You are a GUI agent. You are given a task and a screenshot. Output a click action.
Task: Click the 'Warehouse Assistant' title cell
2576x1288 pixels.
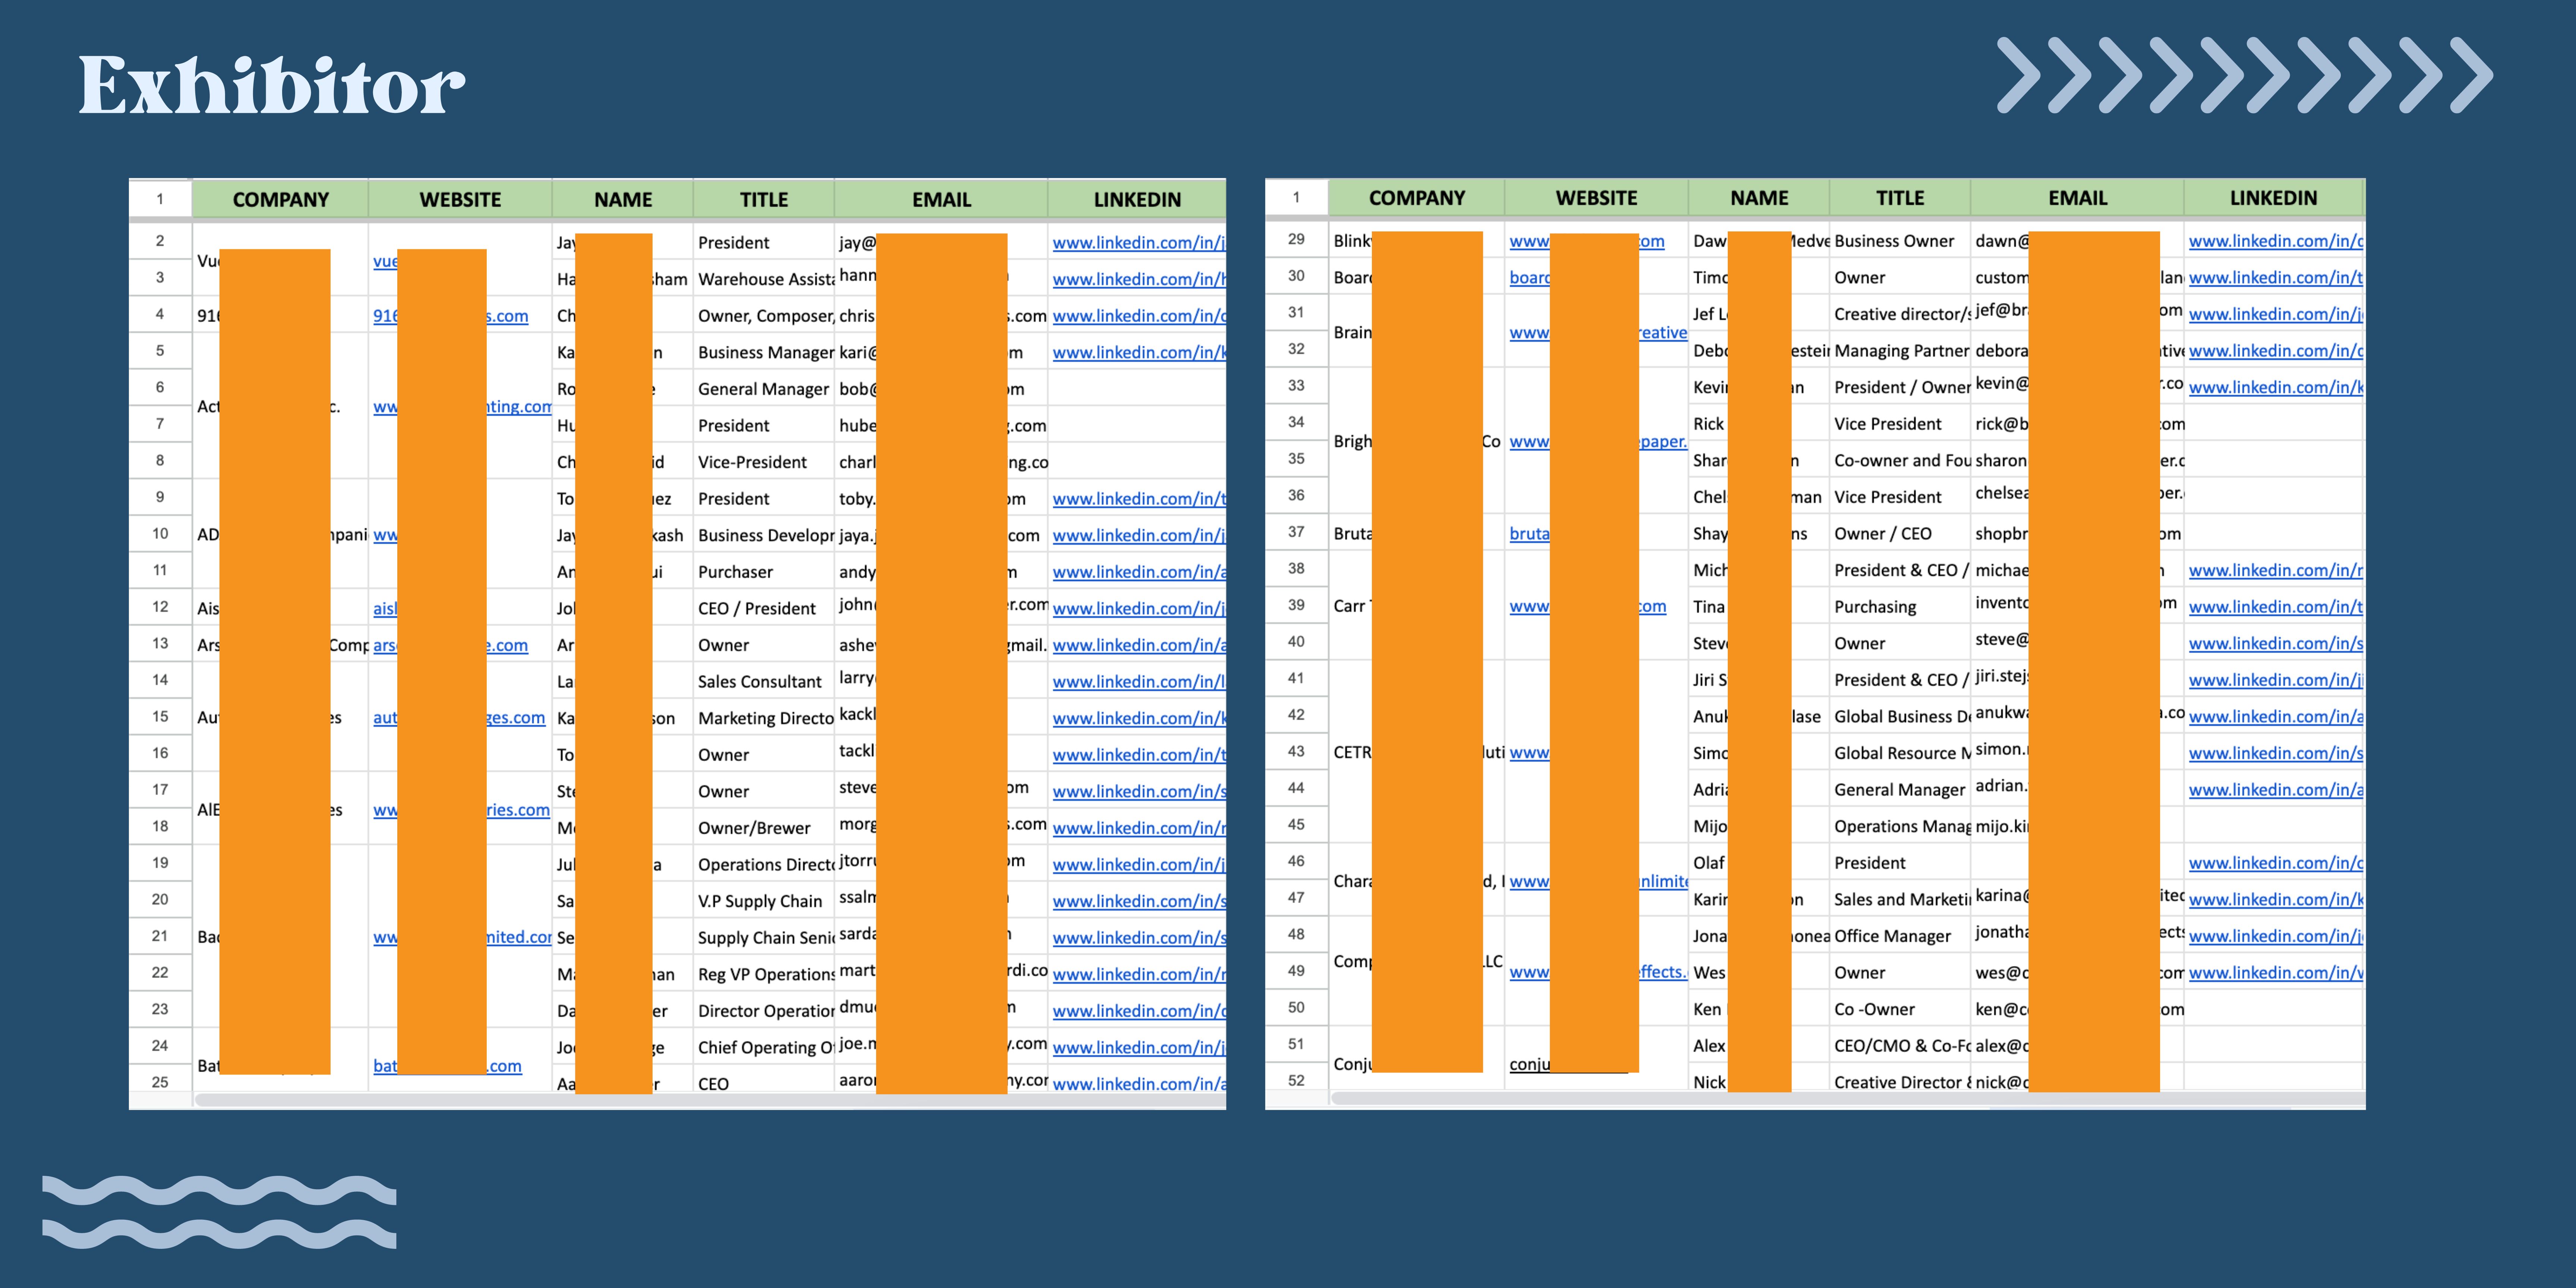tap(764, 279)
